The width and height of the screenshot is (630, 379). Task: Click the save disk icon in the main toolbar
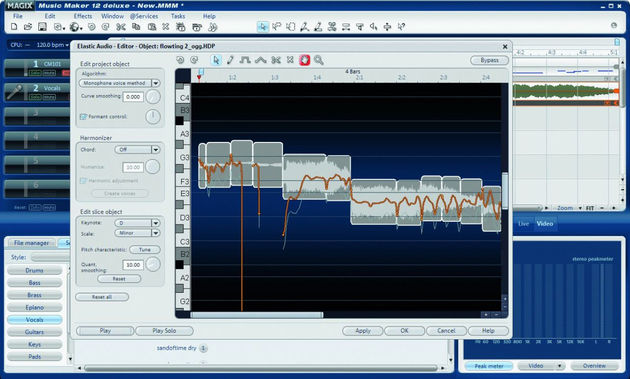(x=42, y=27)
